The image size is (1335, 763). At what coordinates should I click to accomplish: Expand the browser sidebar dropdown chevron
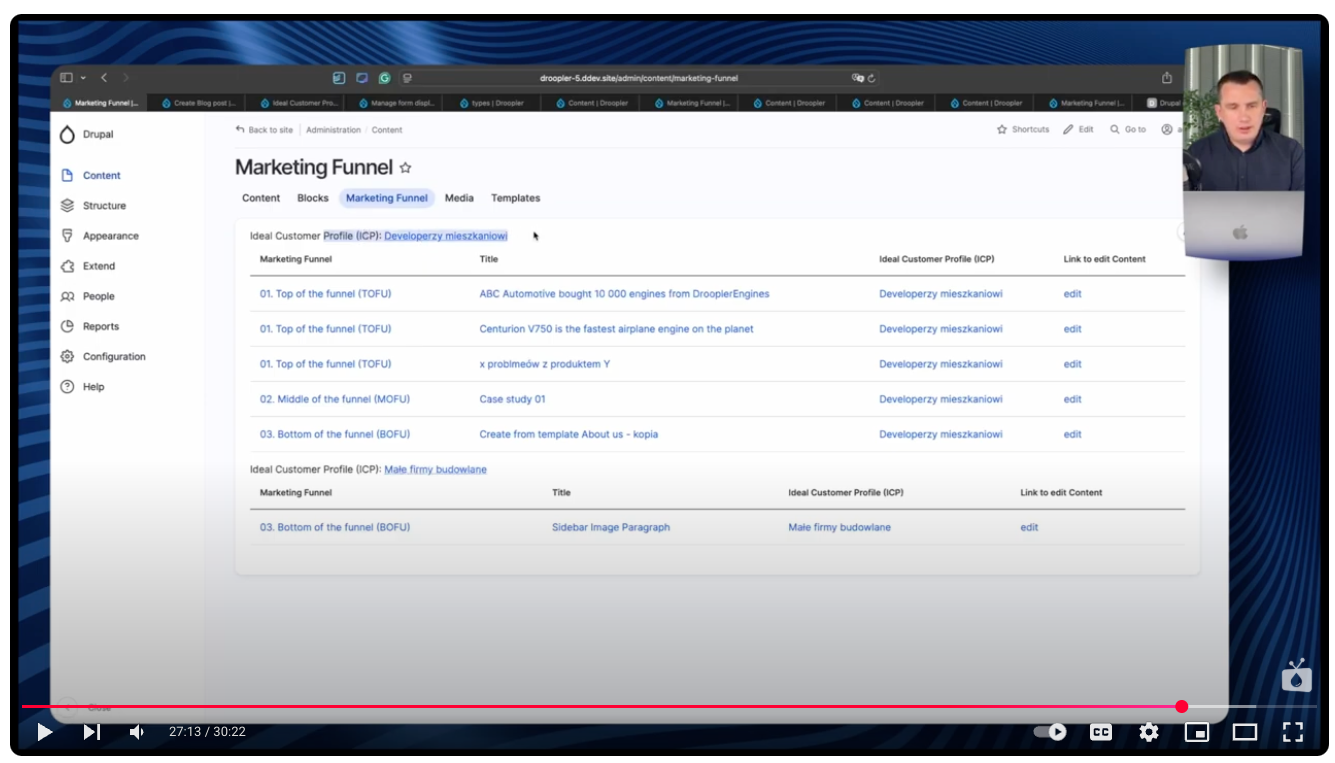(x=83, y=78)
